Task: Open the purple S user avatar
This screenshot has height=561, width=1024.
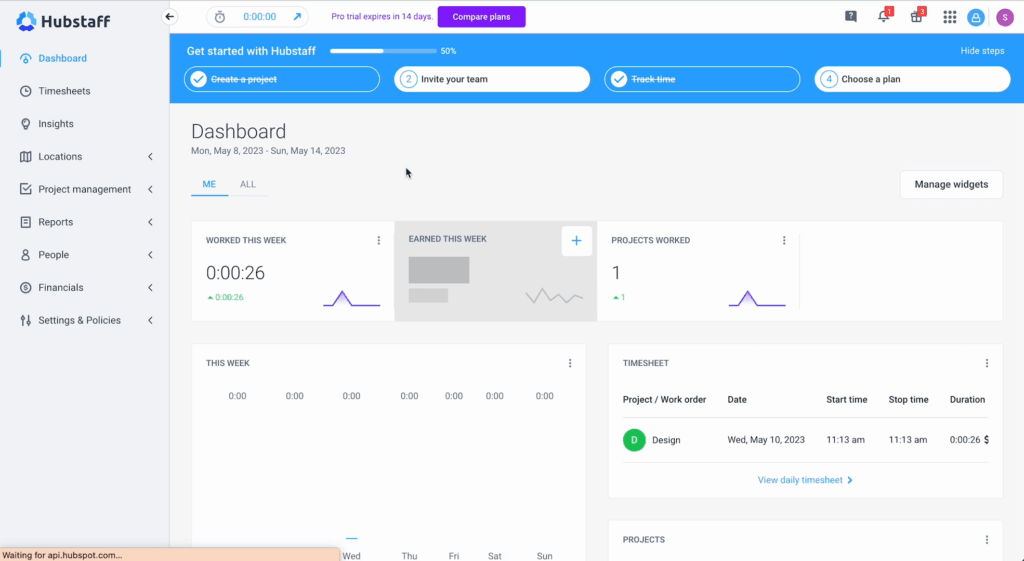Action: (x=1005, y=18)
